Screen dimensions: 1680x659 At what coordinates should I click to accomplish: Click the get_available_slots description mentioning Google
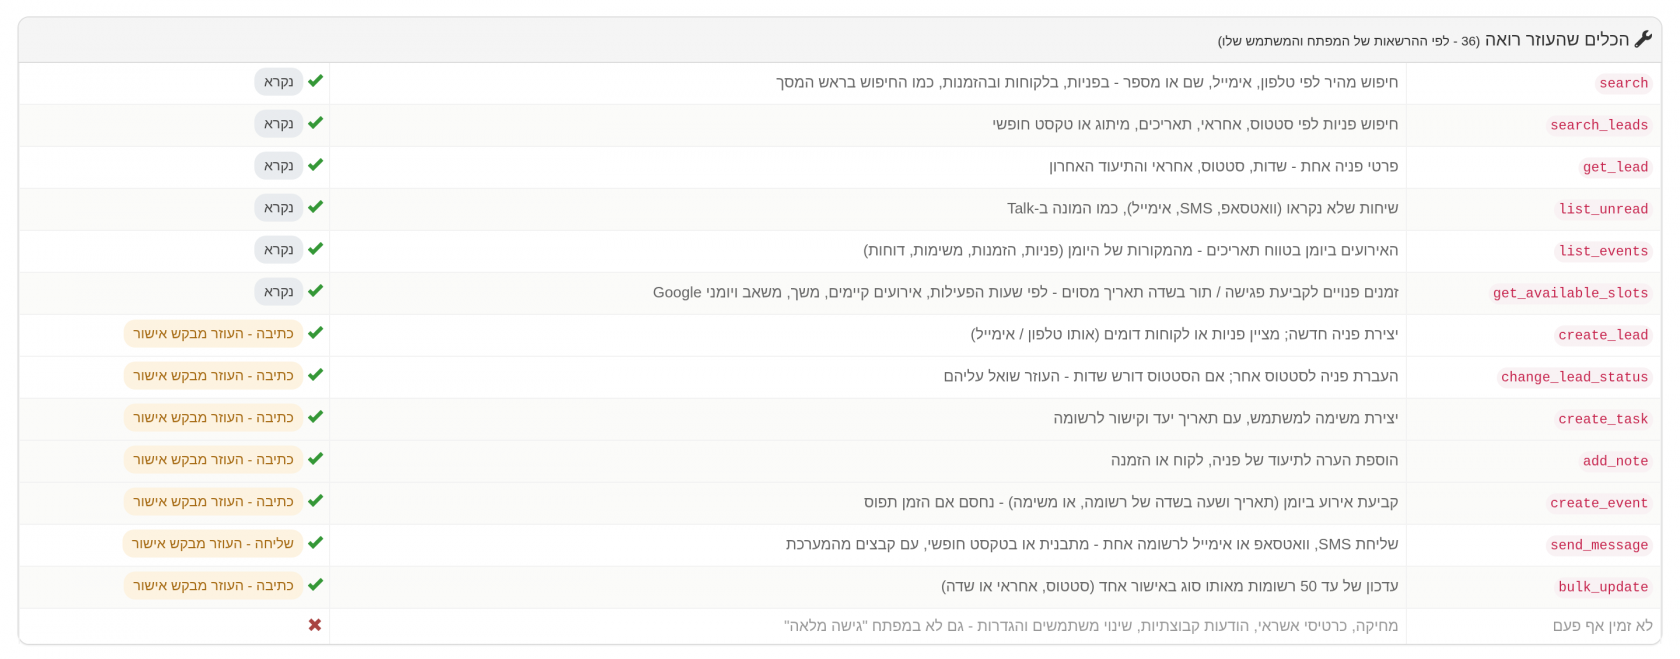(x=1025, y=292)
